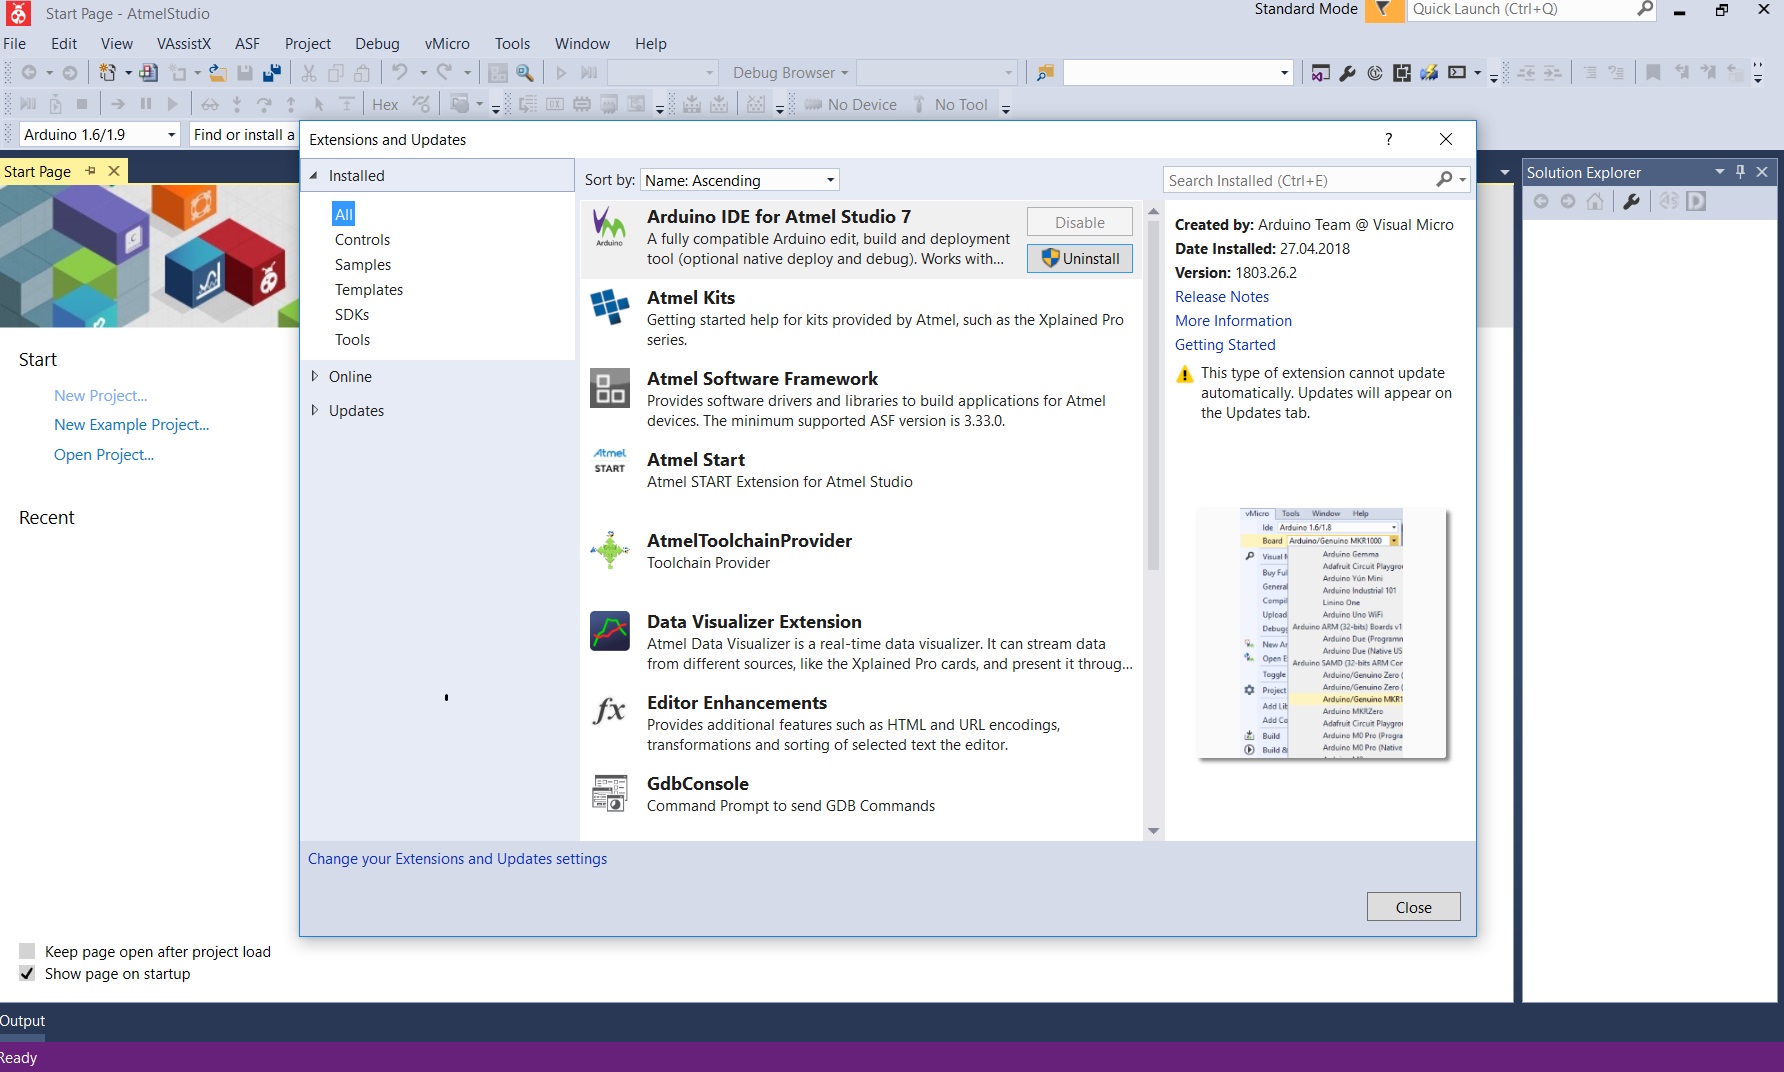Open the vMicro menu
Image resolution: width=1784 pixels, height=1072 pixels.
click(447, 44)
